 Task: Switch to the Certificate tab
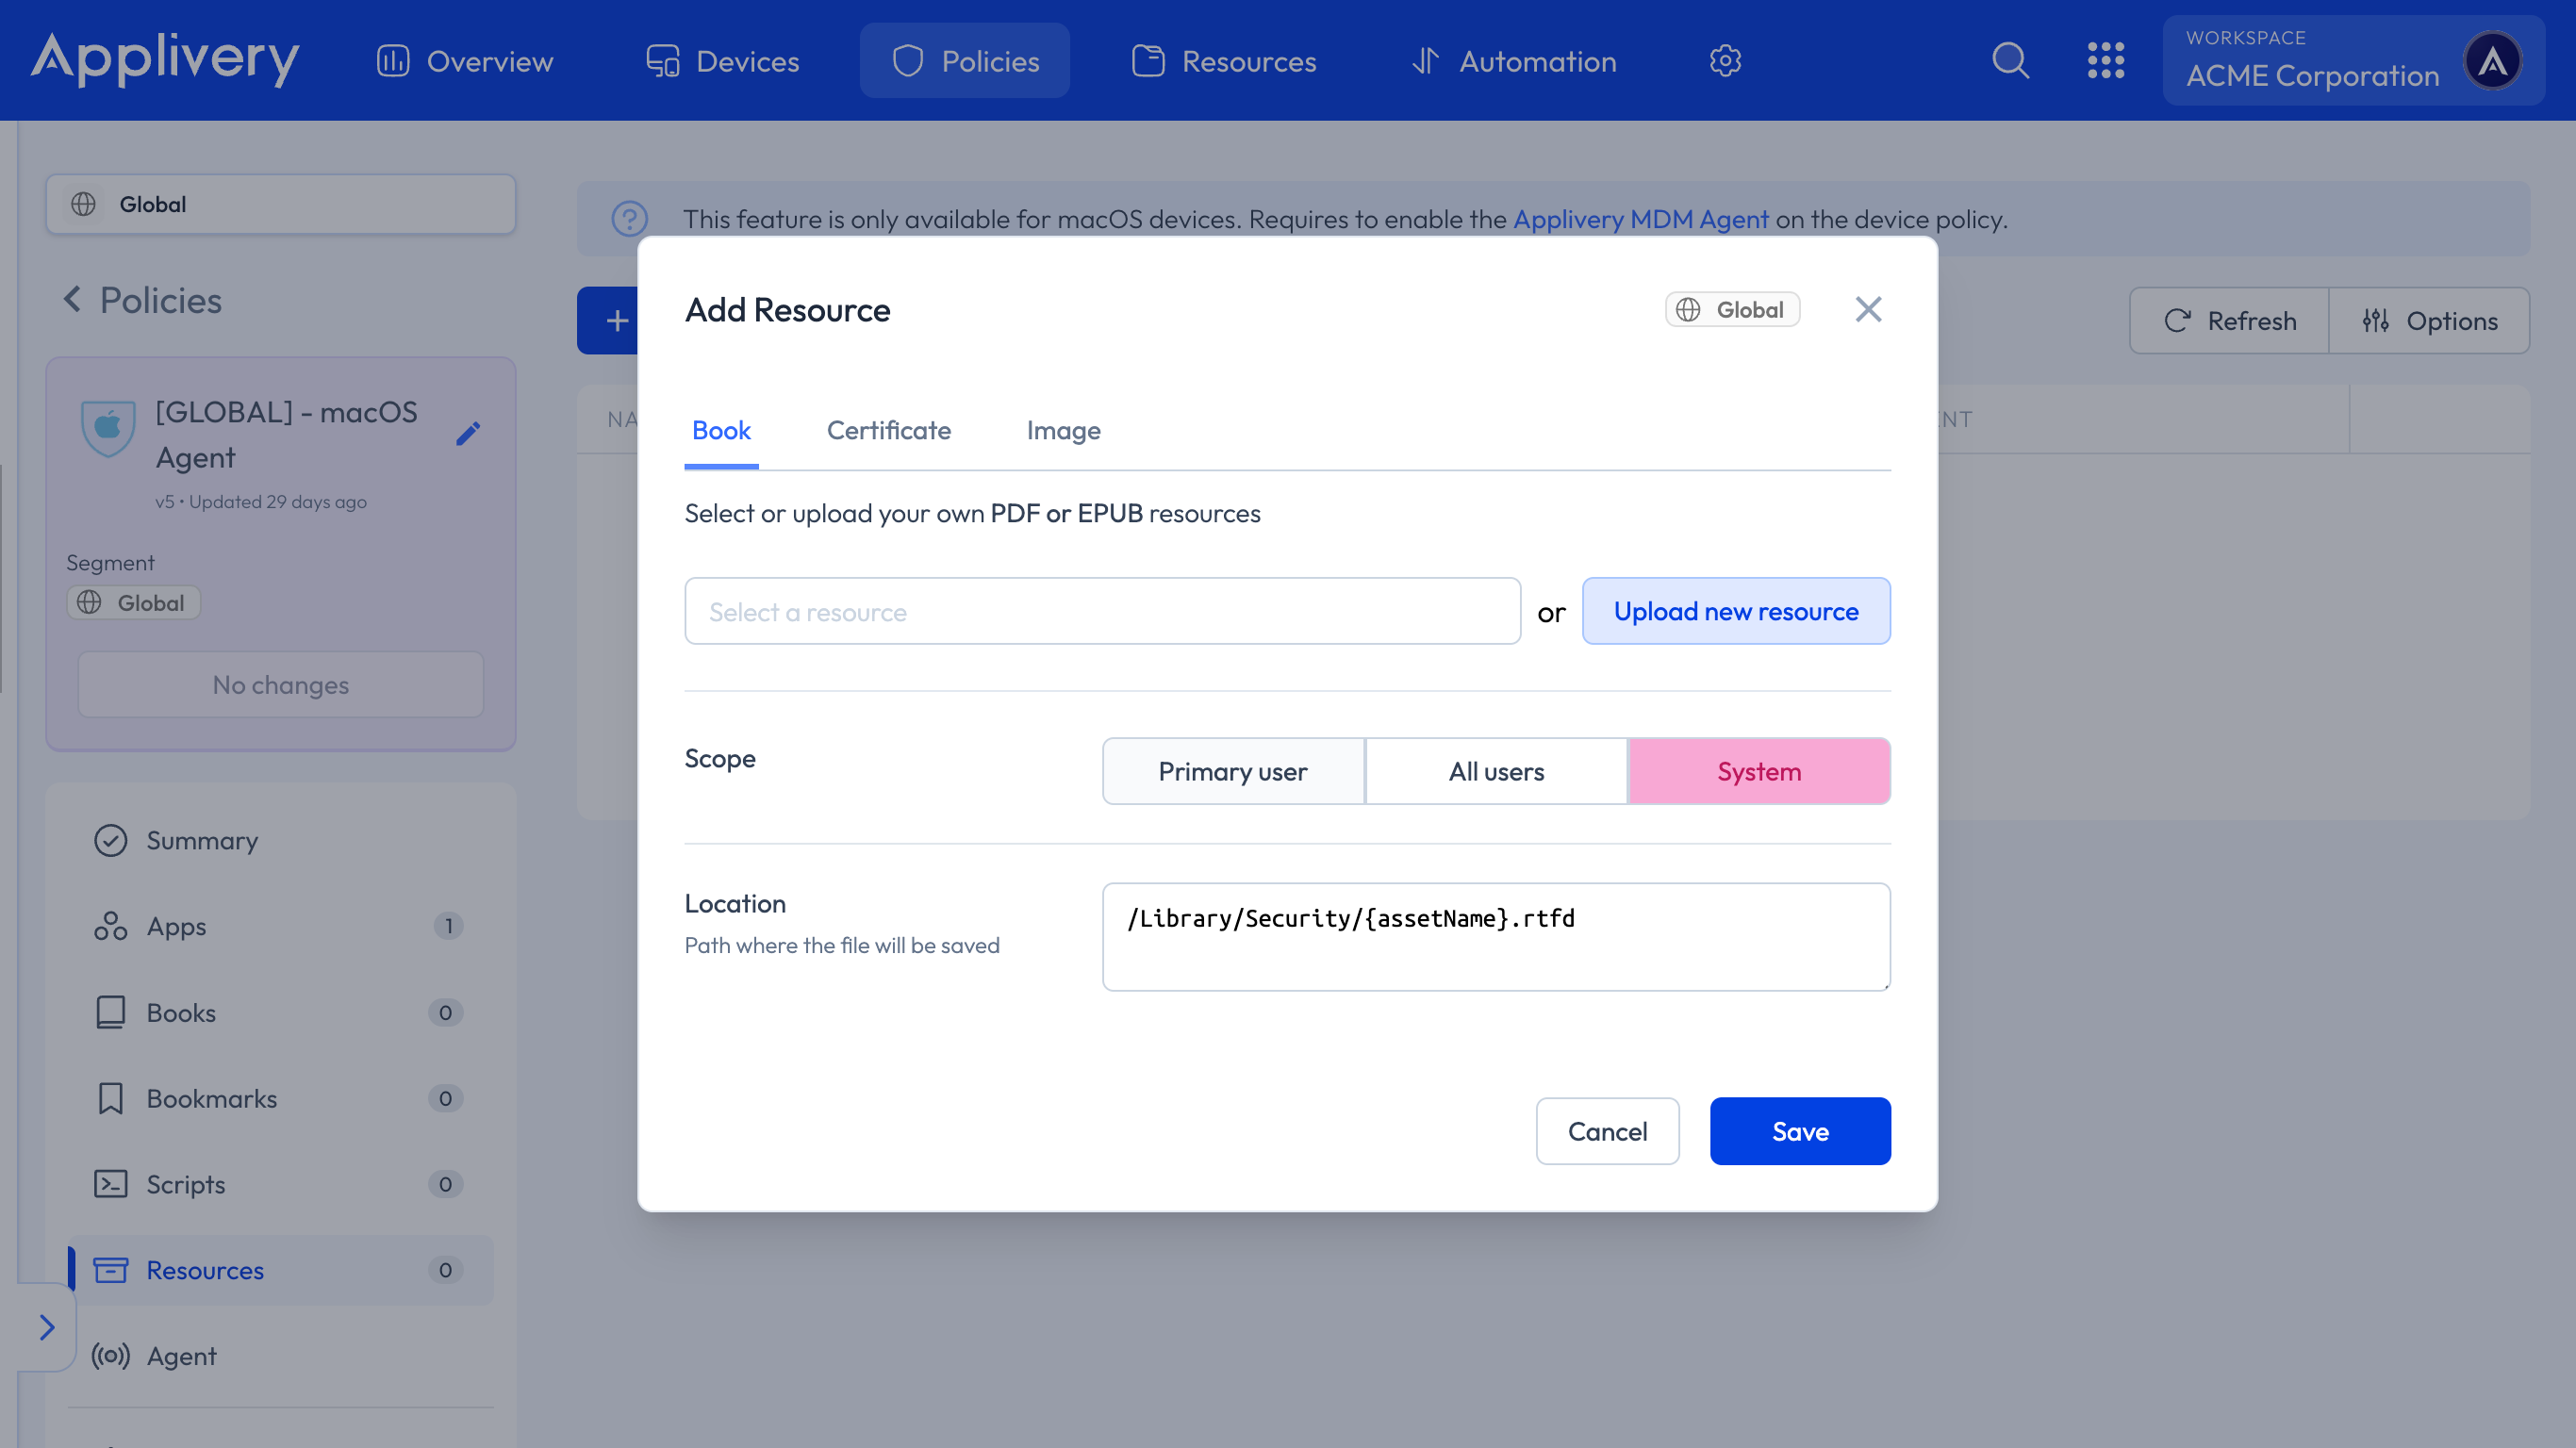(888, 430)
